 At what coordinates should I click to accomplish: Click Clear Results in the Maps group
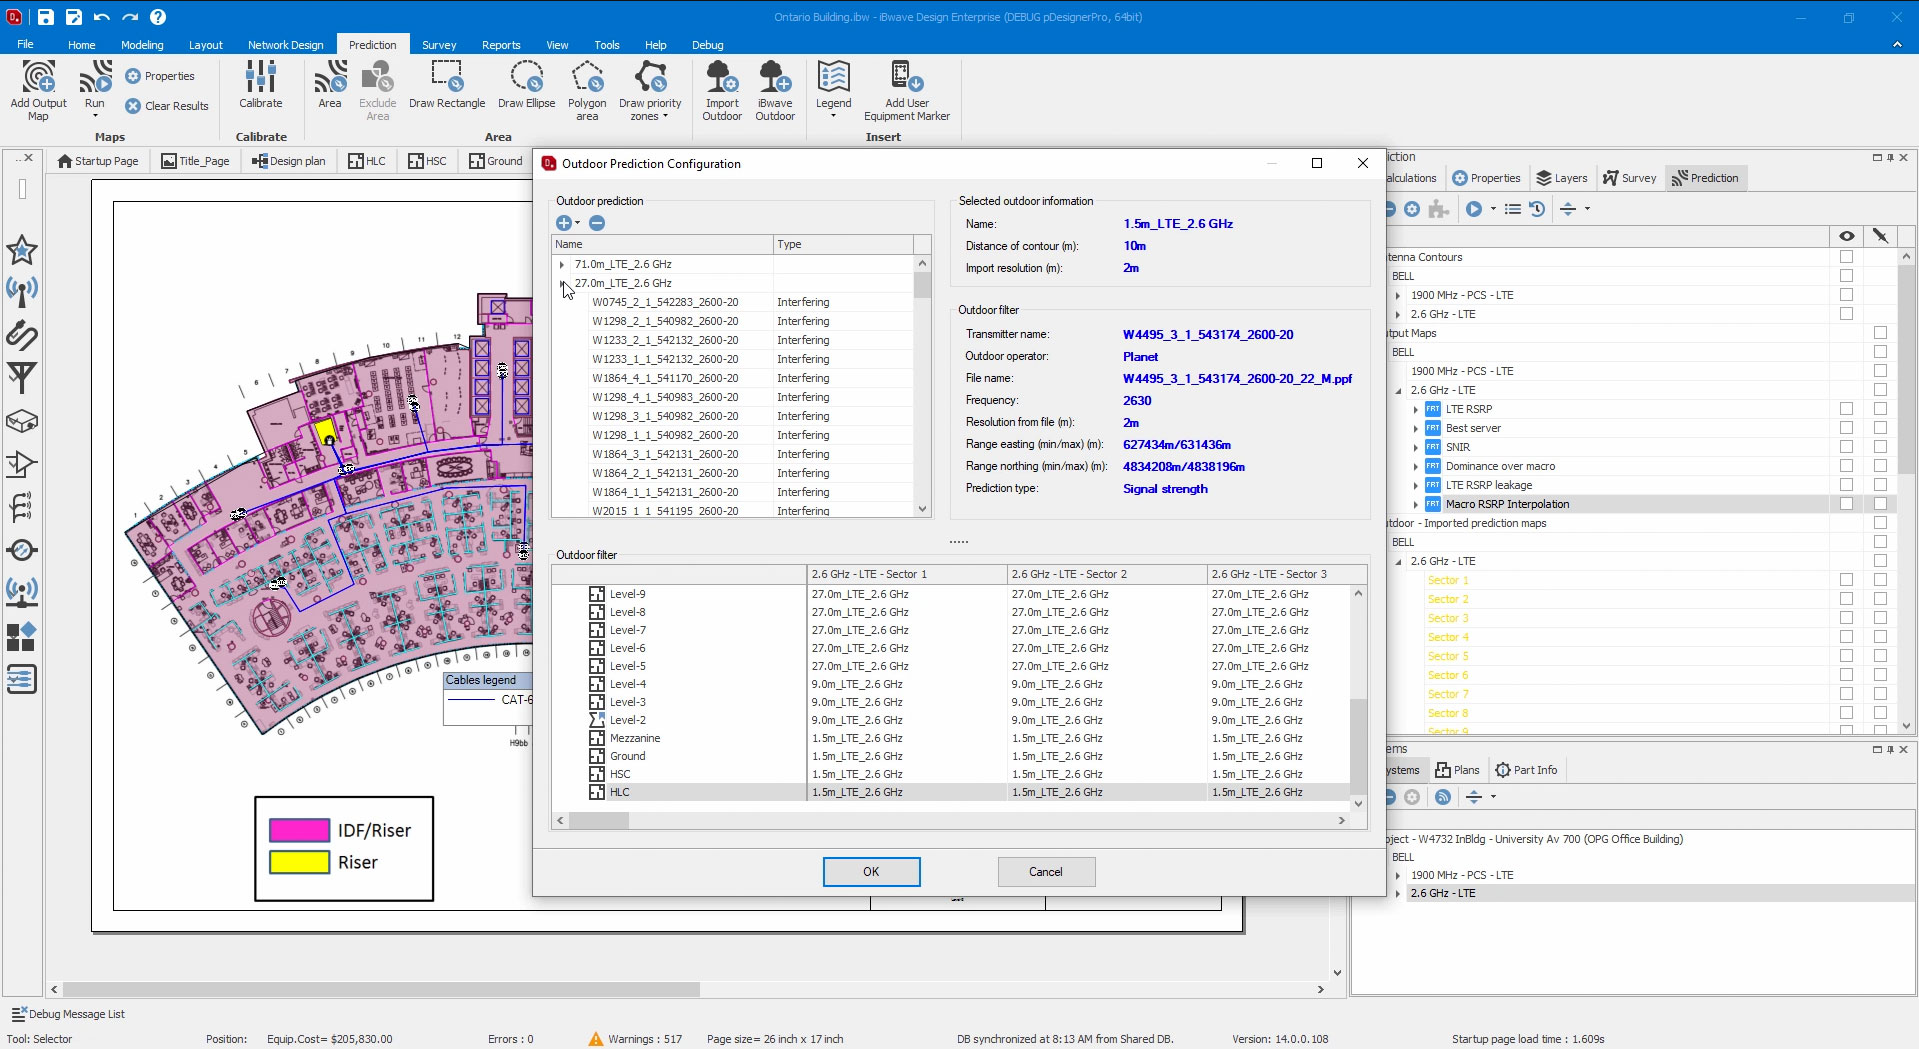[x=167, y=106]
